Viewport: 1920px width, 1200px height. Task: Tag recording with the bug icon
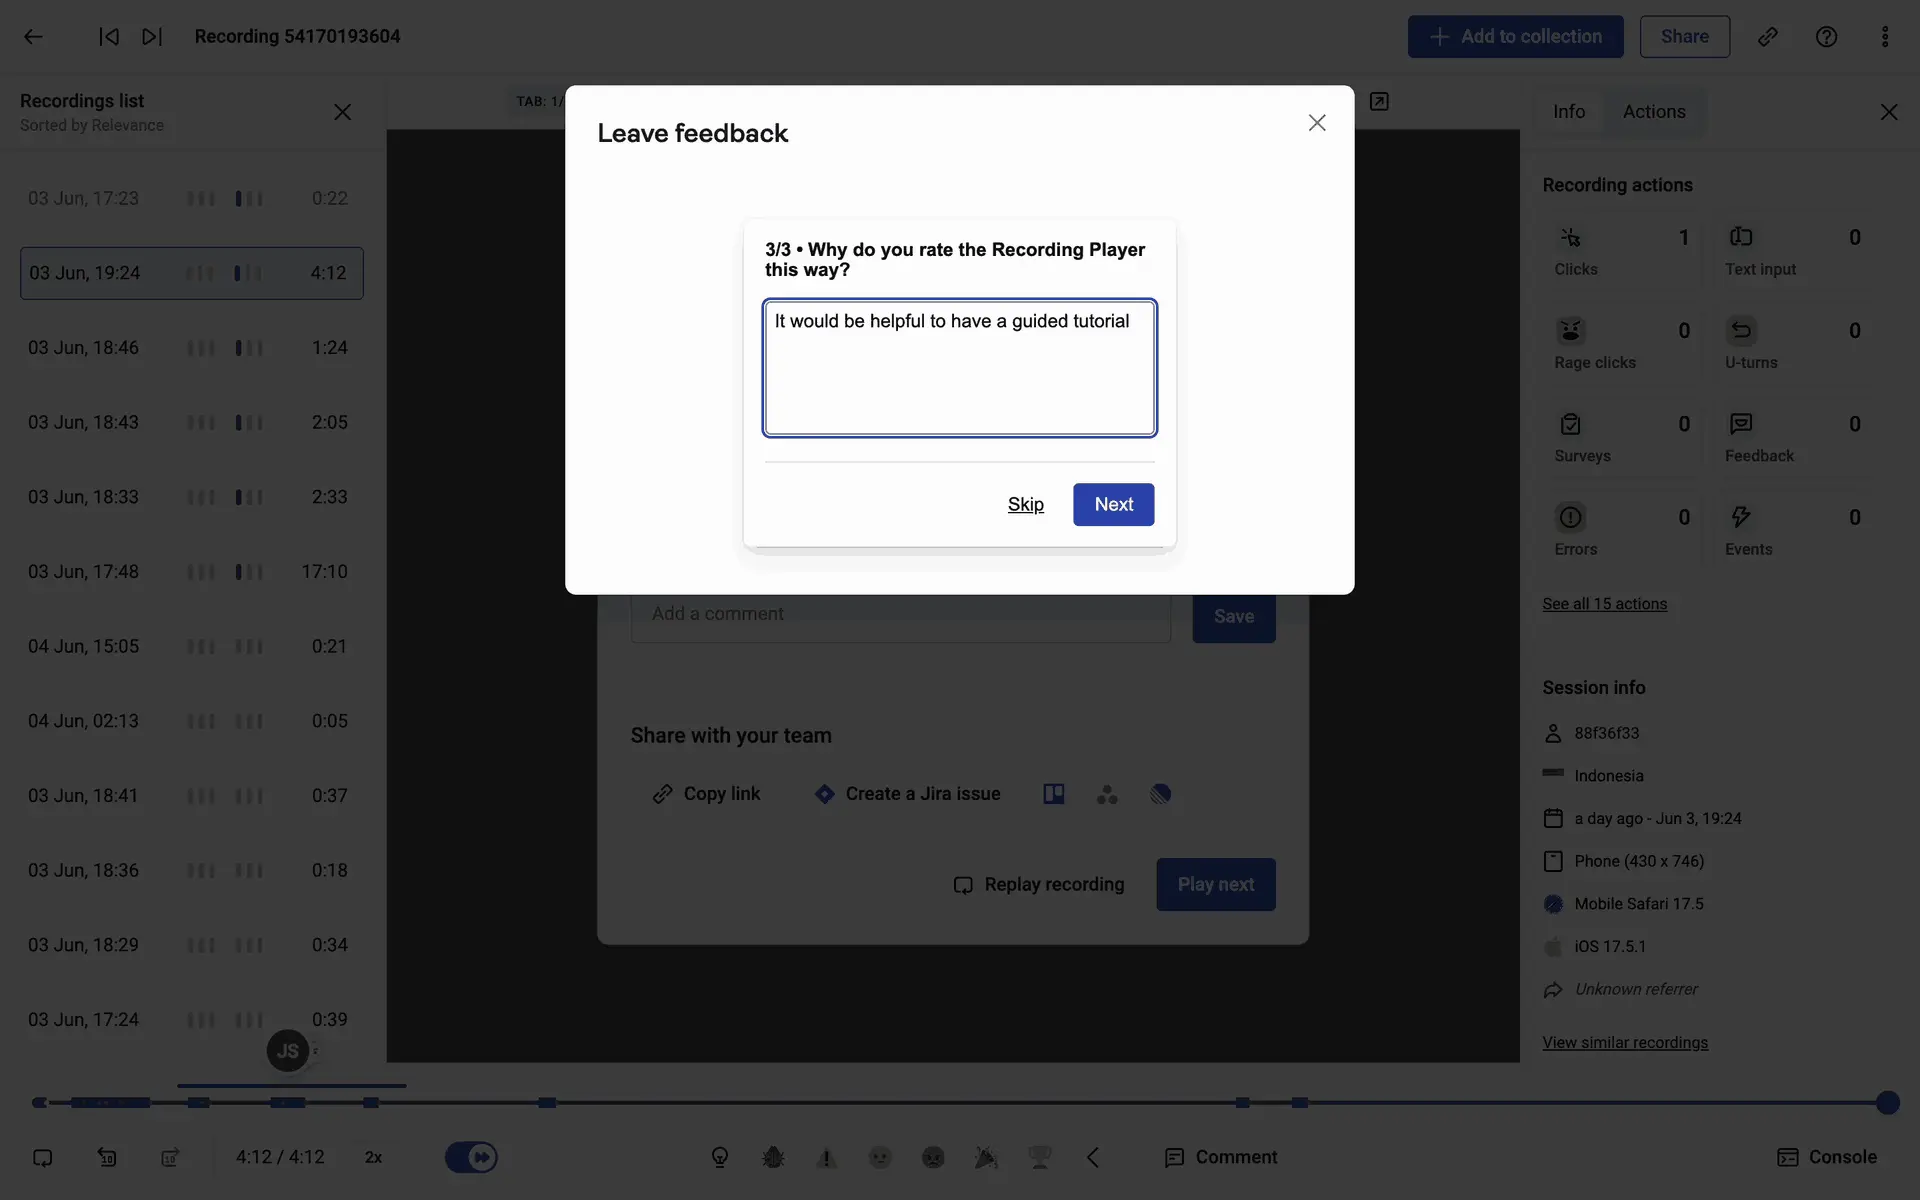773,1157
